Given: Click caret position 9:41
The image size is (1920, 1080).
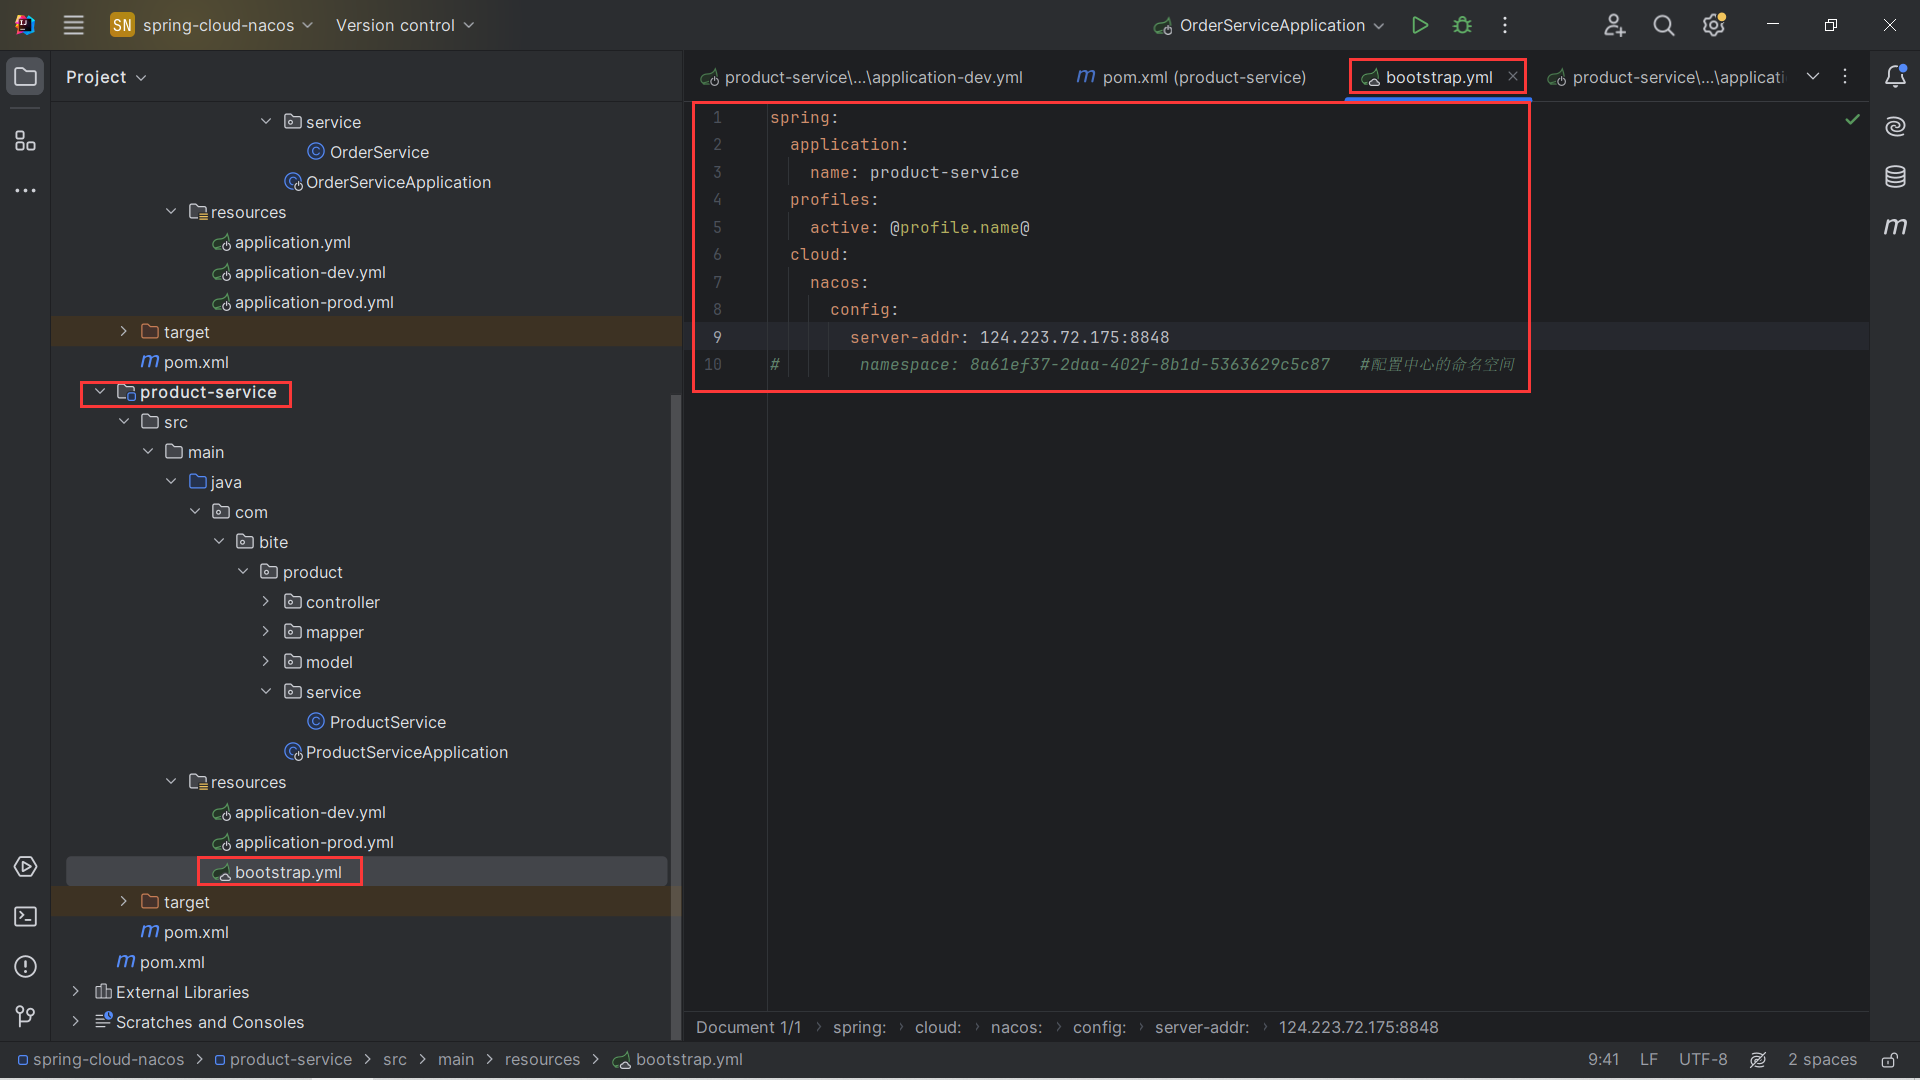Looking at the screenshot, I should tap(1603, 1060).
